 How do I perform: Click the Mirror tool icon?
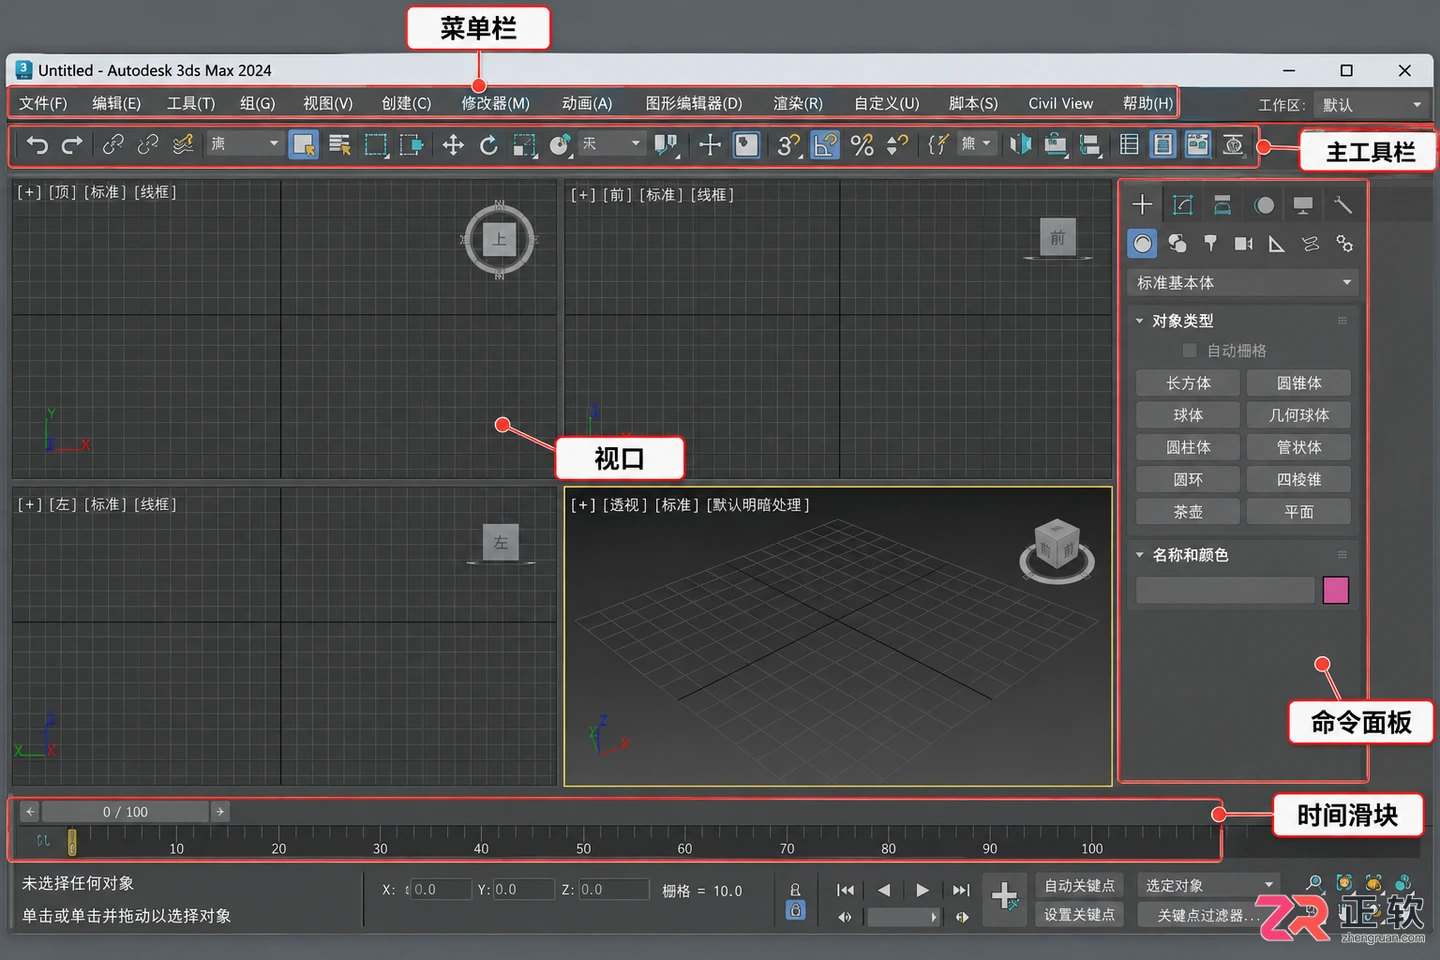tap(1020, 145)
